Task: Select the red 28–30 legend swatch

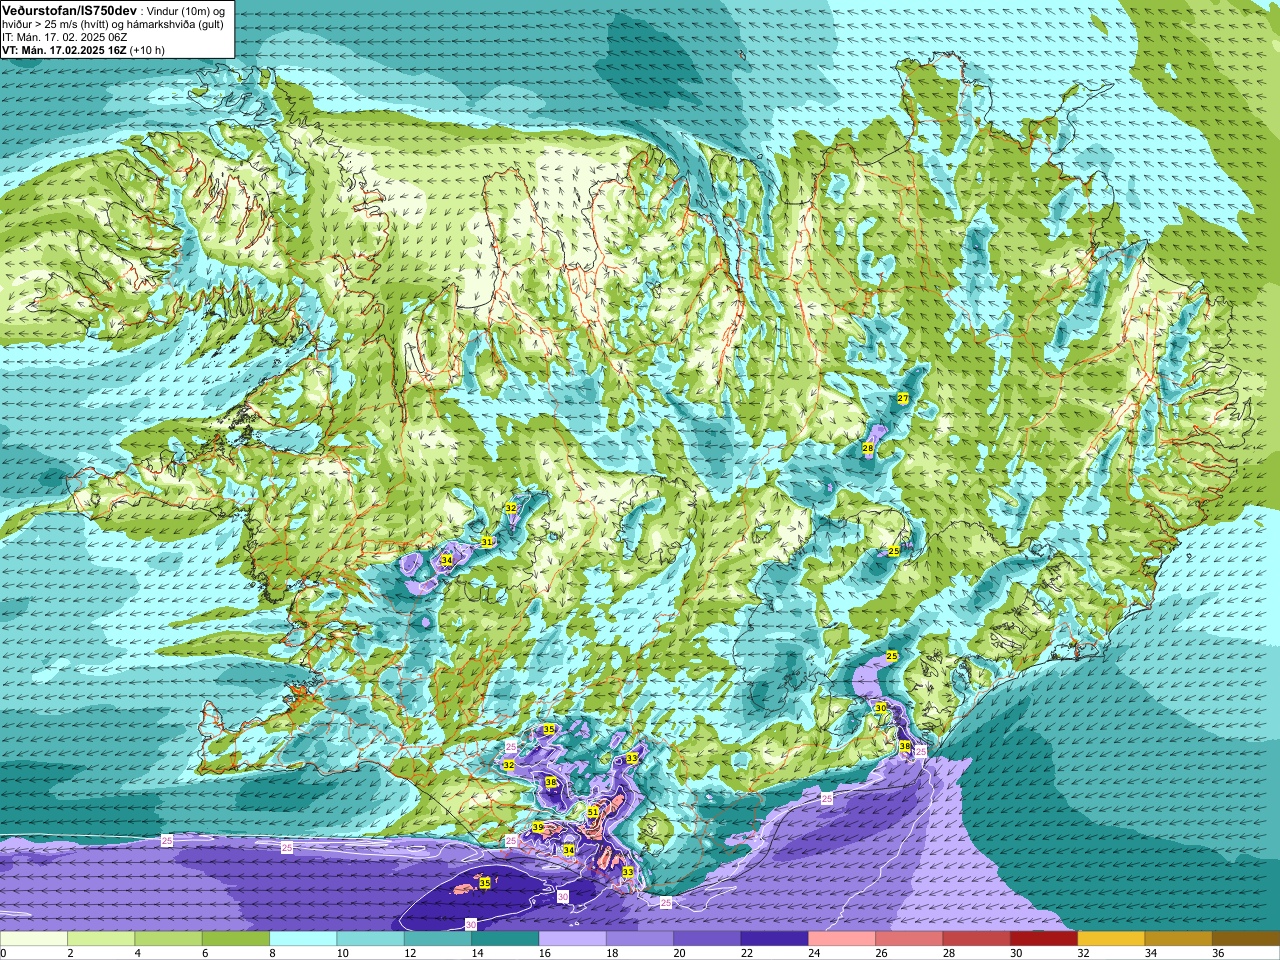Action: (976, 939)
